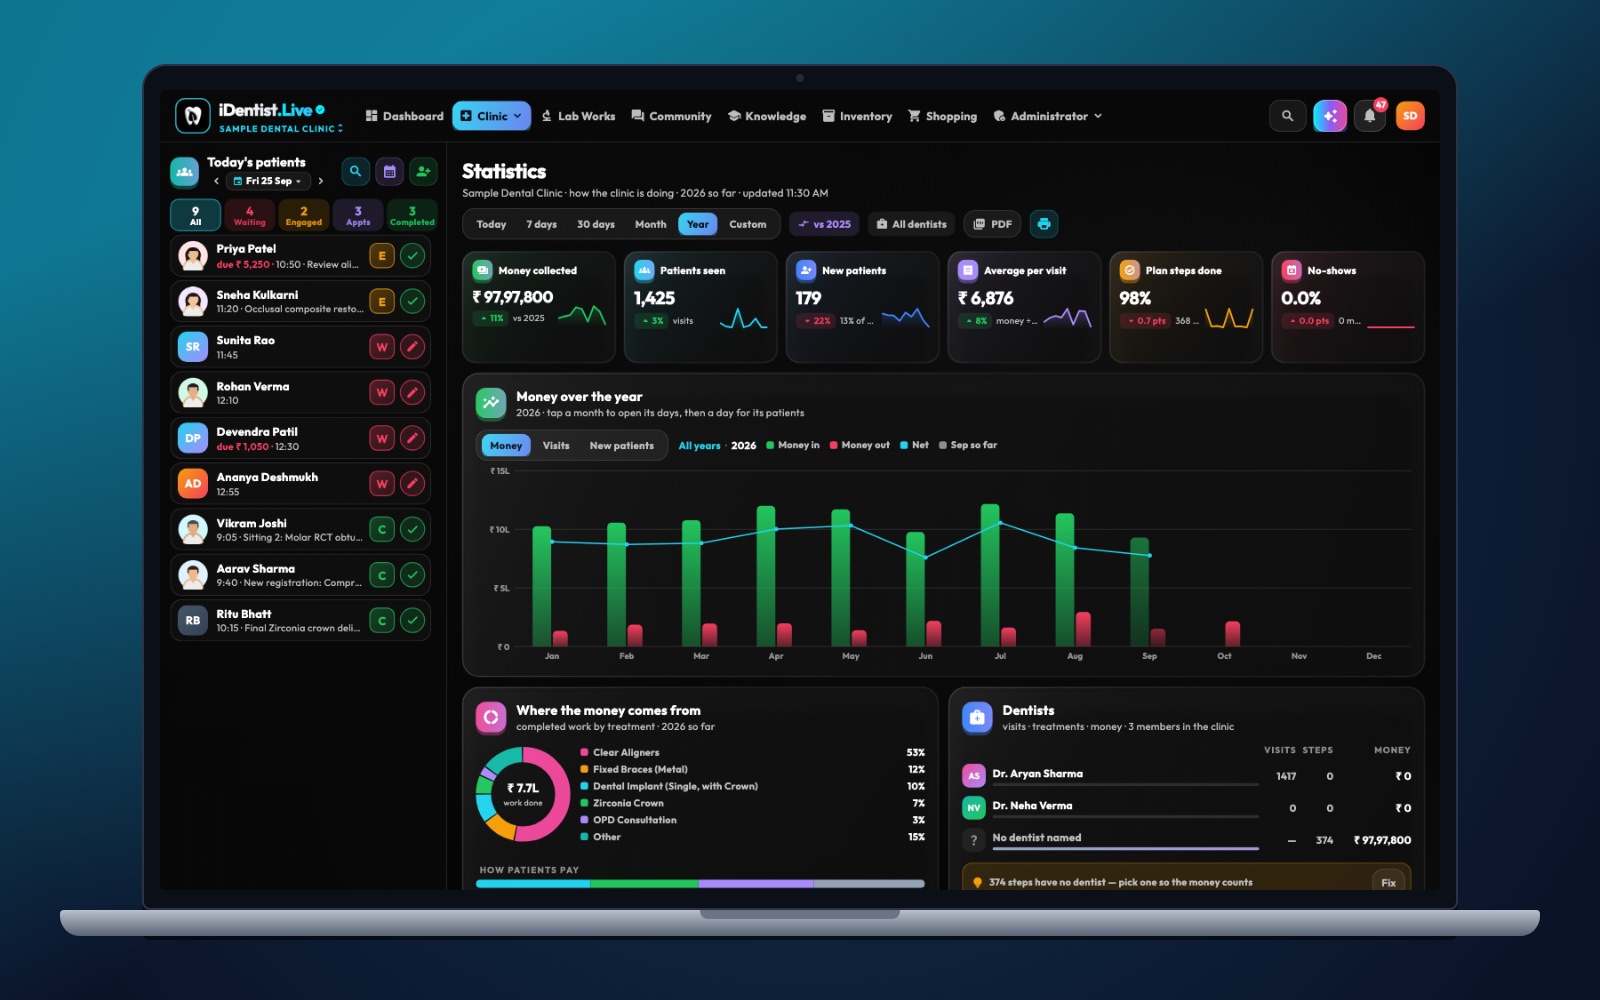Open the All years link

(699, 445)
